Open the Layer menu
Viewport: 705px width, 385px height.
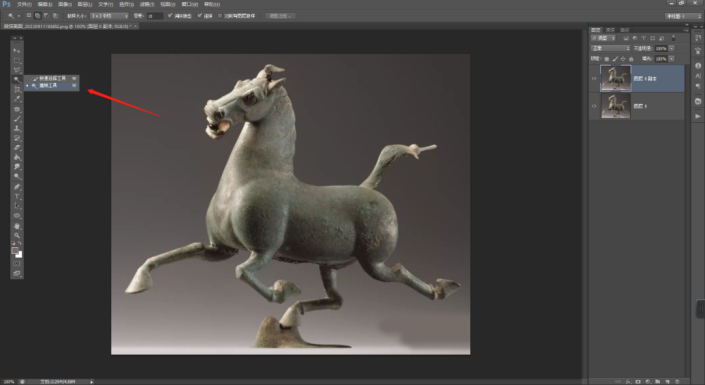[x=85, y=4]
